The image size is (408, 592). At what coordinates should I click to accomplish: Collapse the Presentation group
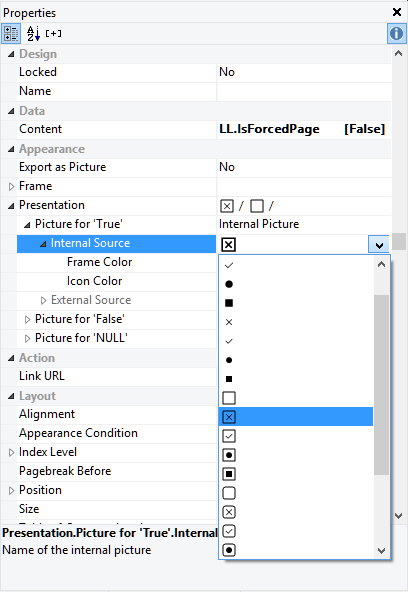tap(11, 205)
